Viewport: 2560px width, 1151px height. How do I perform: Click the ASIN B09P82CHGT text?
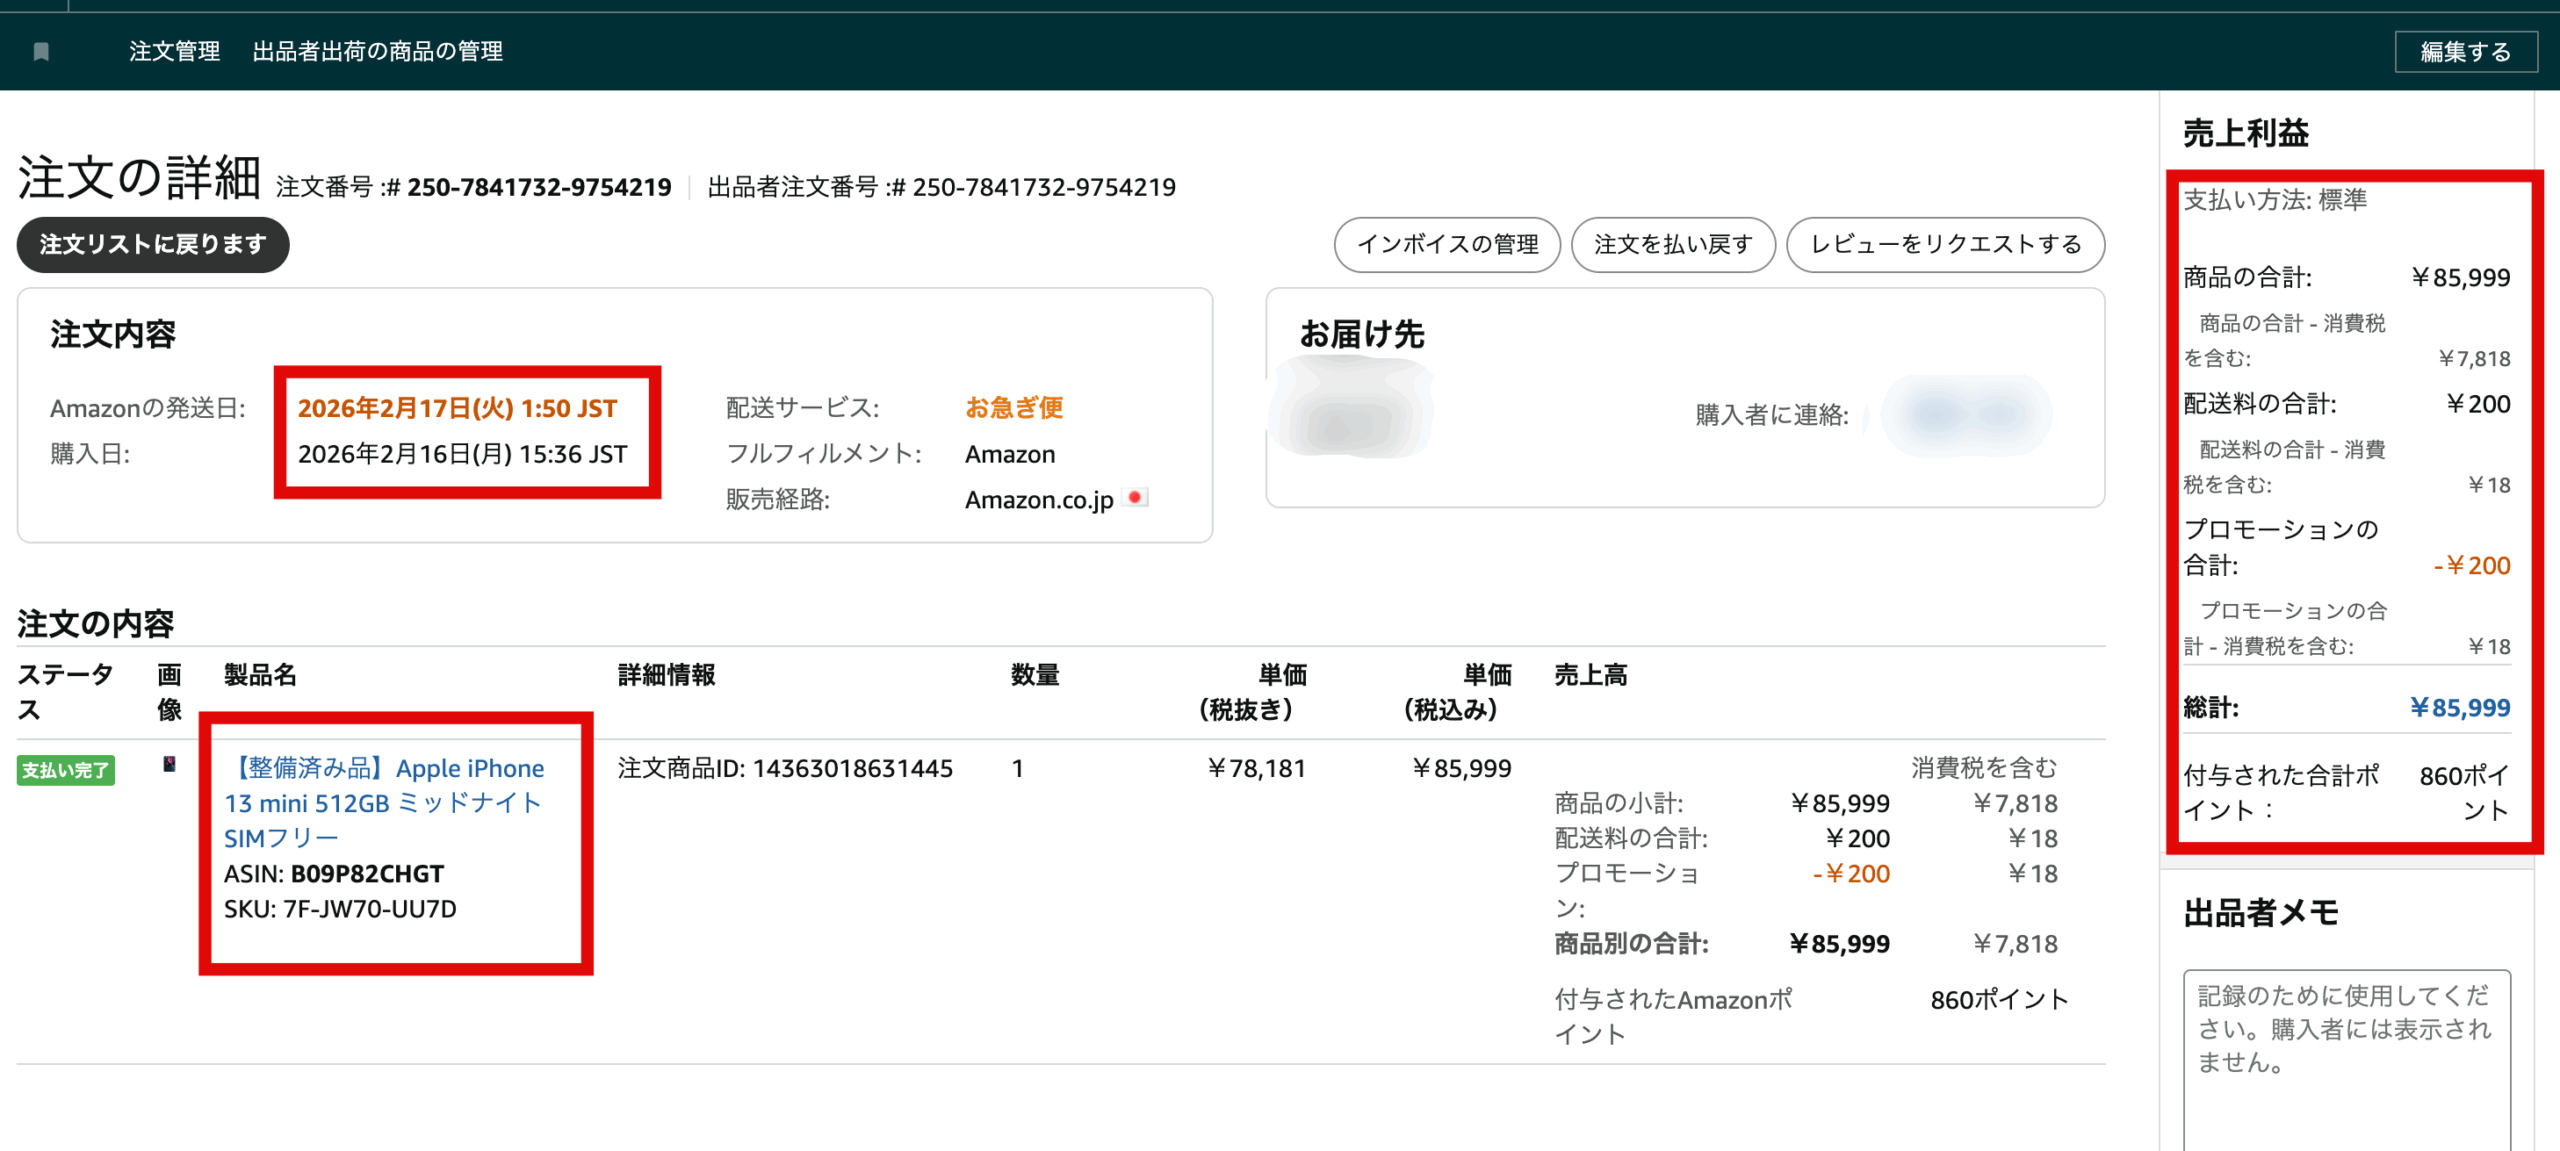tap(334, 874)
